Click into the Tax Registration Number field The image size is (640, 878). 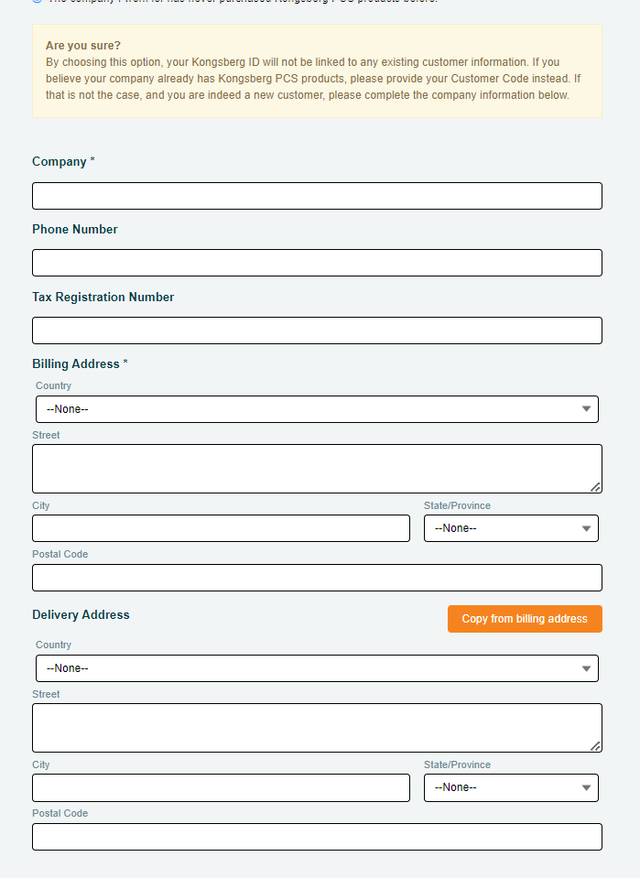[316, 330]
